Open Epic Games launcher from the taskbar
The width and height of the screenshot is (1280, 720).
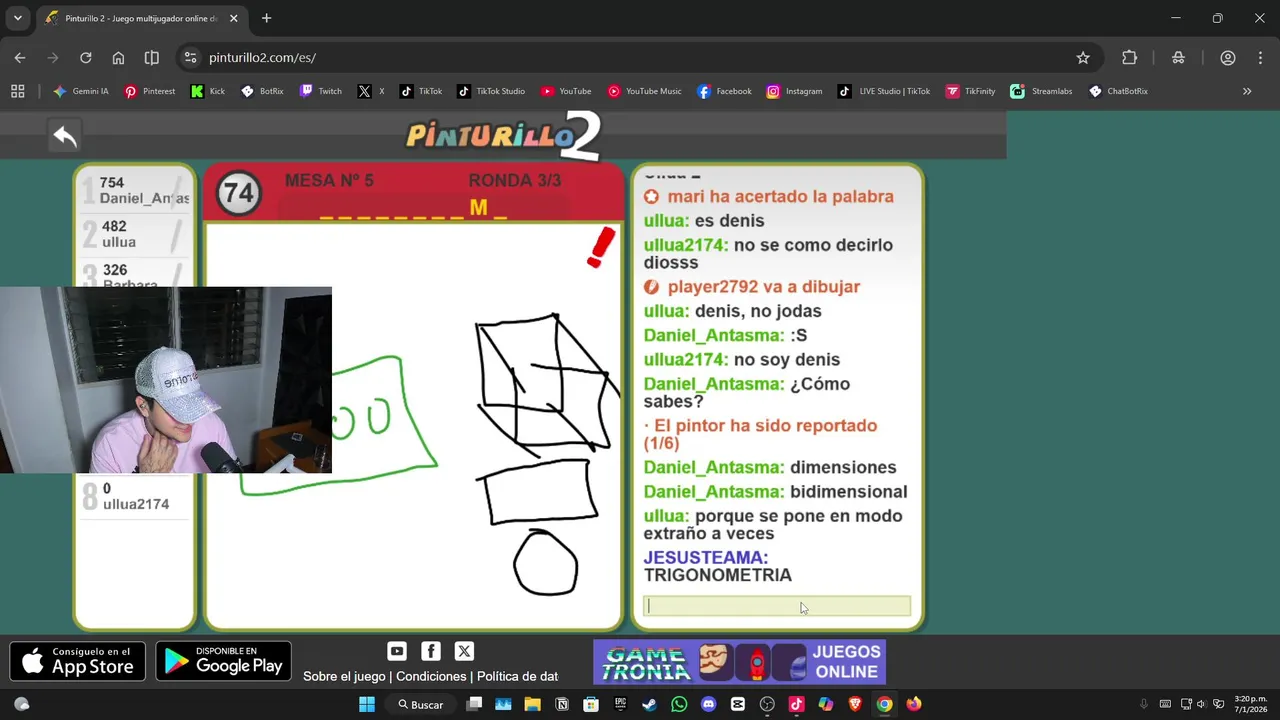point(620,704)
